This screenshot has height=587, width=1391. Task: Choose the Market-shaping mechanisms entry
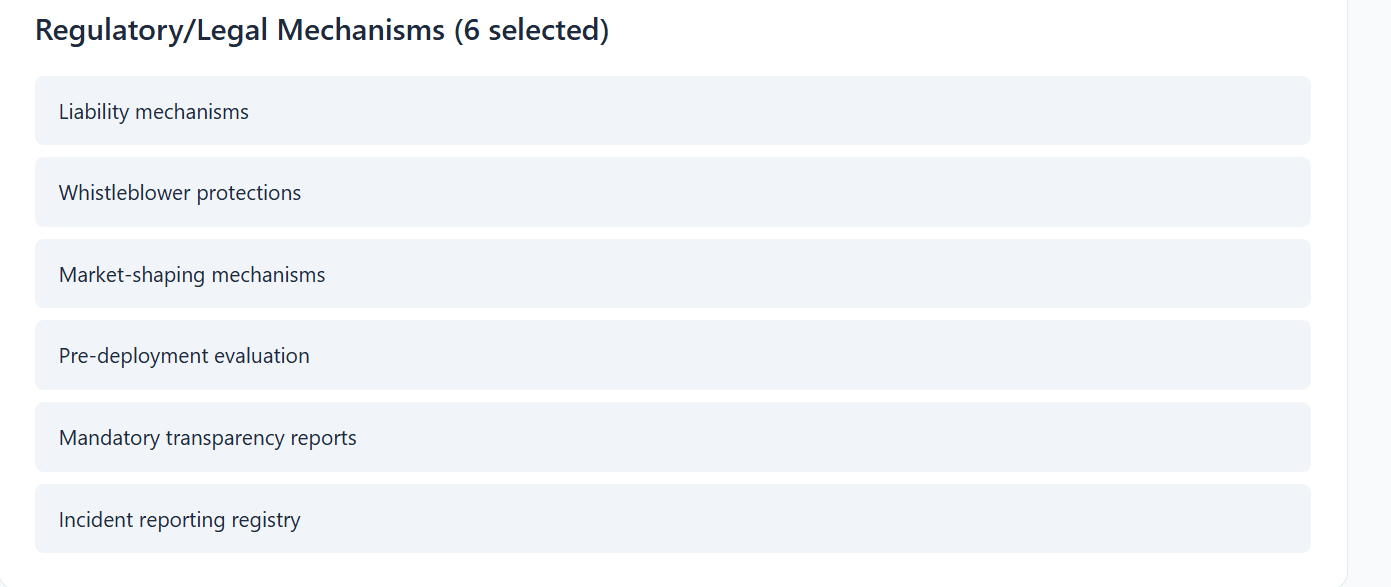(672, 275)
